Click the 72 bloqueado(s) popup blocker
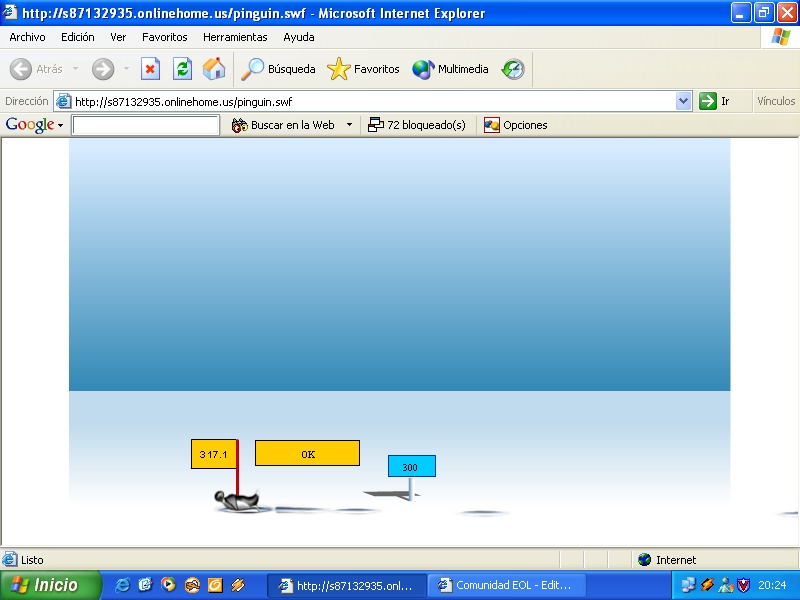 [x=416, y=125]
